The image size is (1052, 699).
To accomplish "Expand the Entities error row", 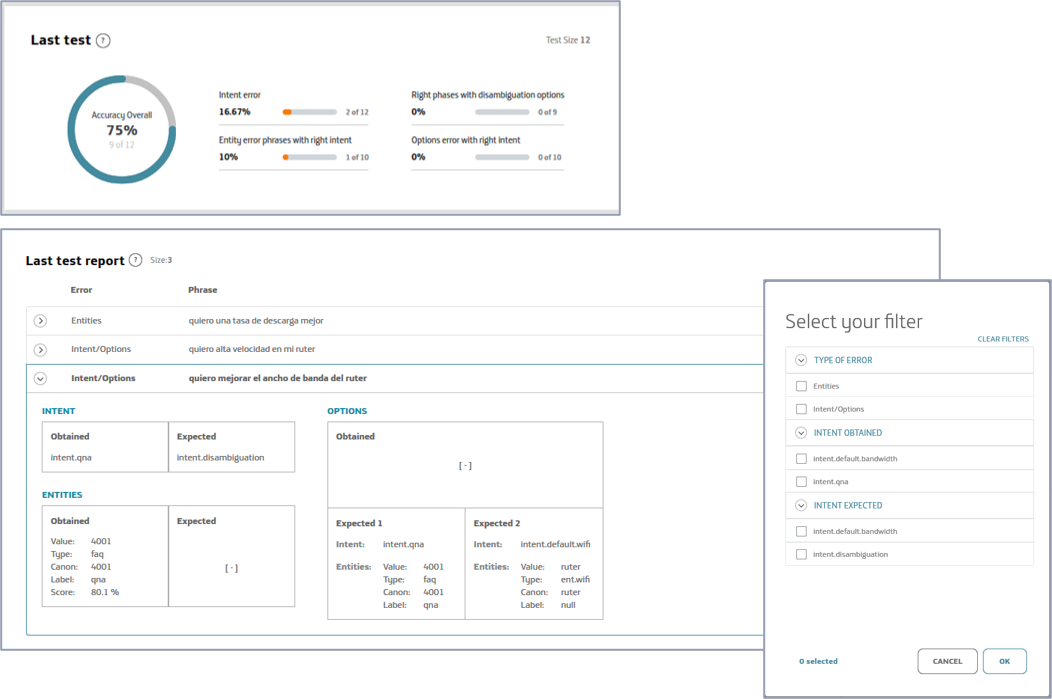I will click(40, 321).
